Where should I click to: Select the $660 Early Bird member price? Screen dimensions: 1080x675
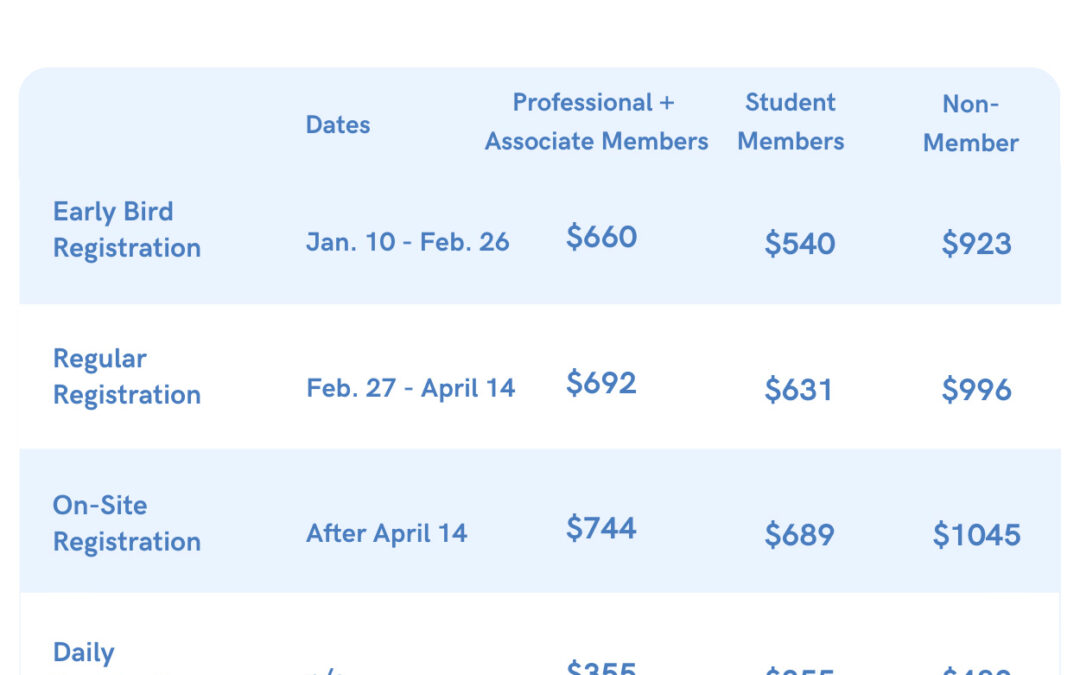(601, 237)
